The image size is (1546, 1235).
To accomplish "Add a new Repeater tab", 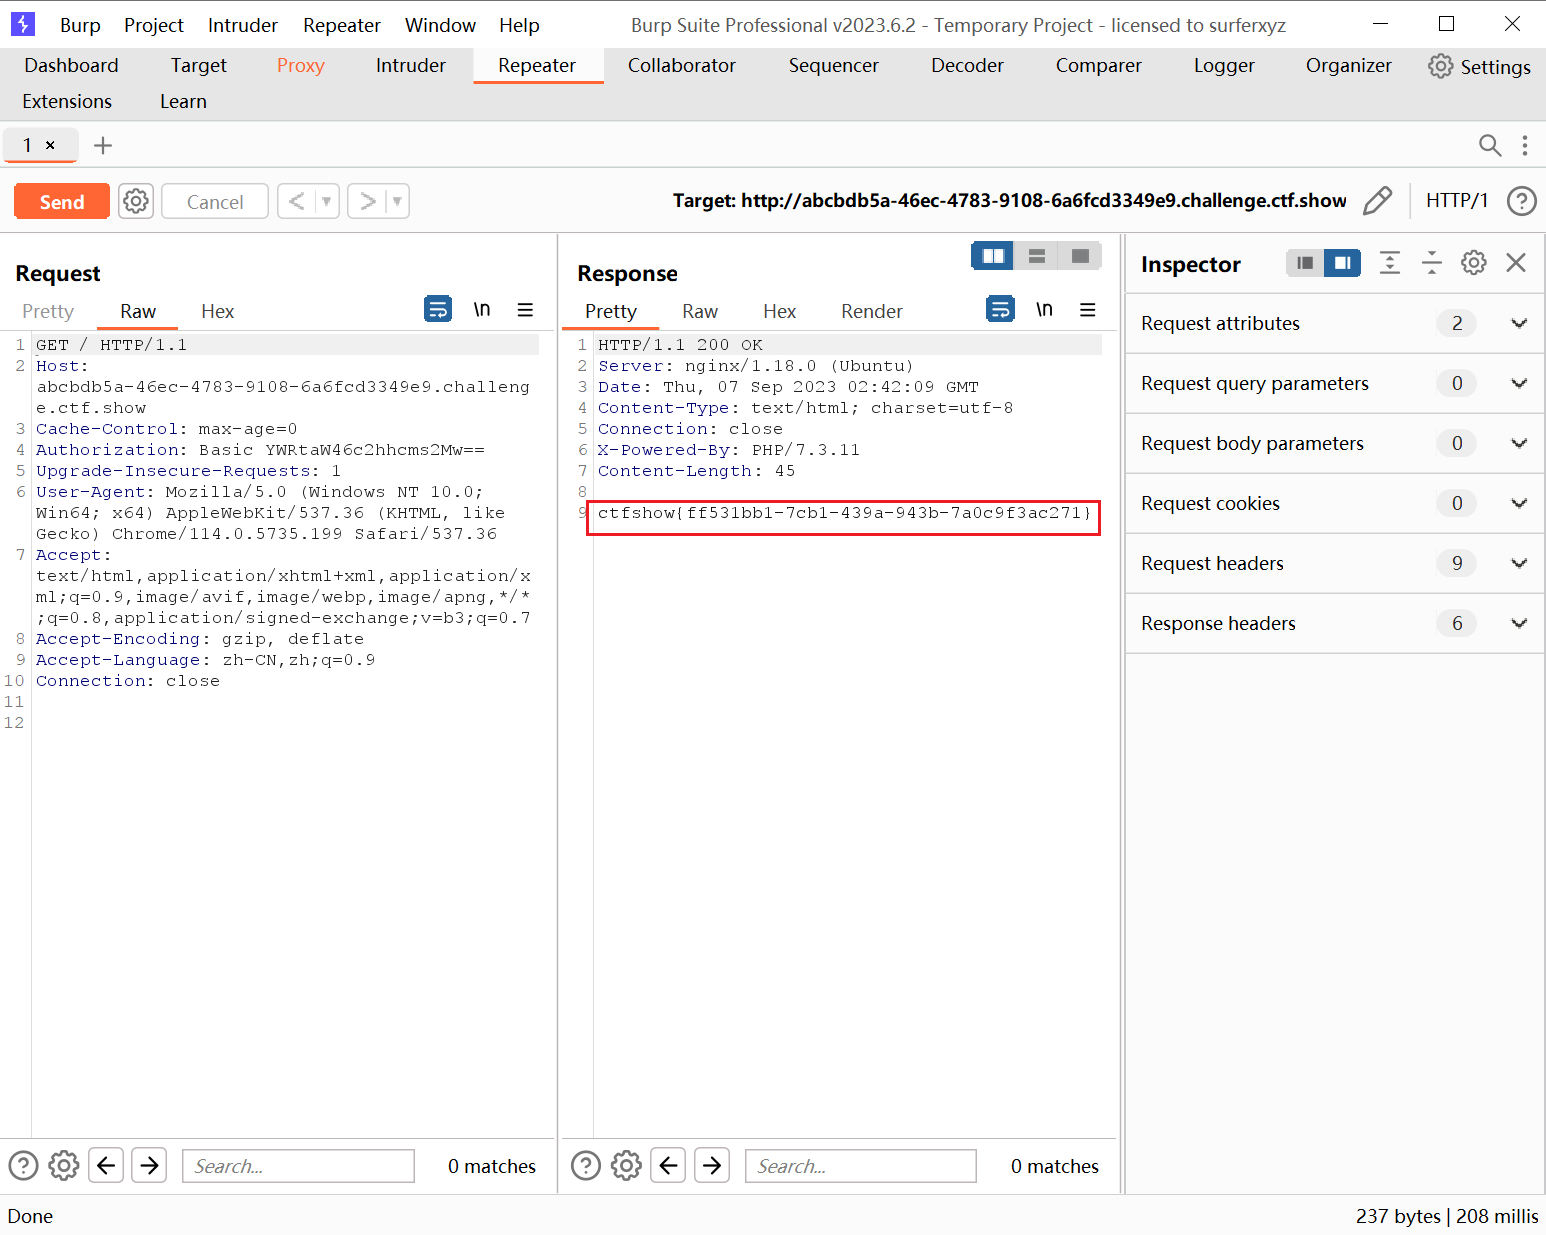I will coord(102,146).
